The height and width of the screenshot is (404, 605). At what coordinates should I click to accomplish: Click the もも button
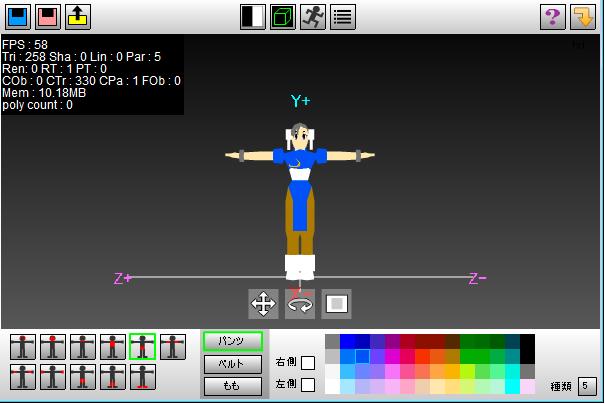tap(233, 386)
